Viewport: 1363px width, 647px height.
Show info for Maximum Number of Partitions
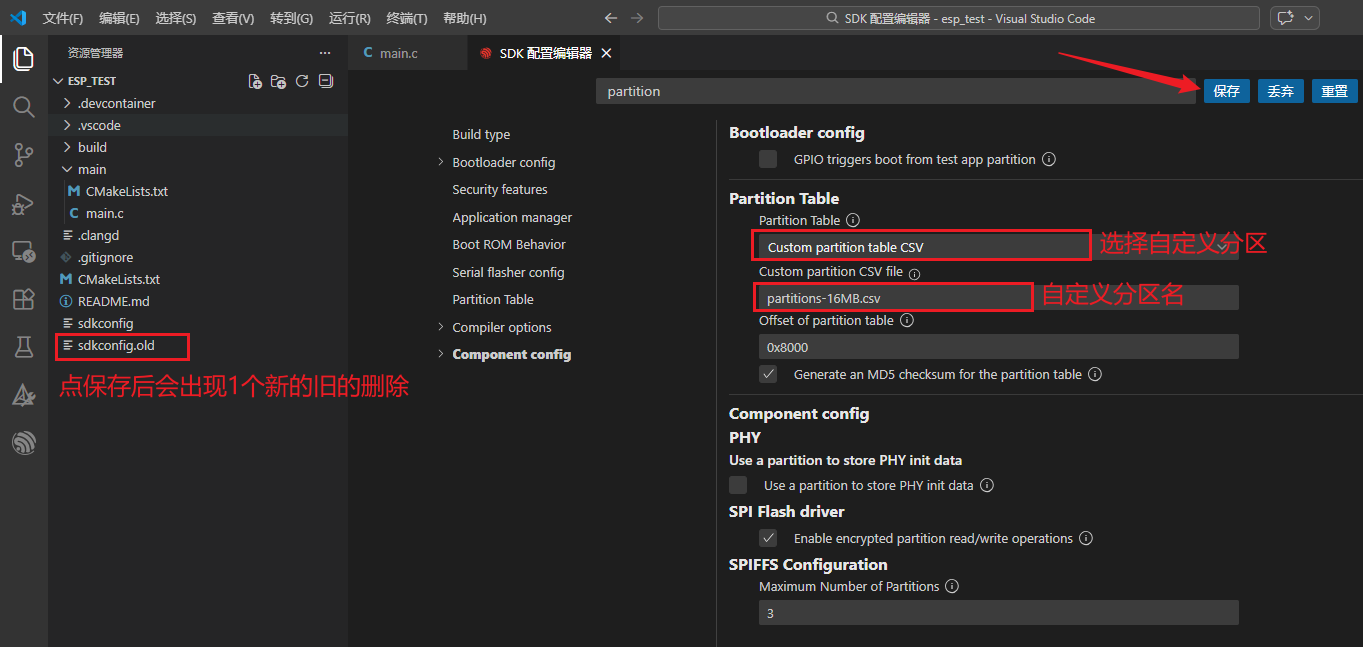pyautogui.click(x=953, y=587)
